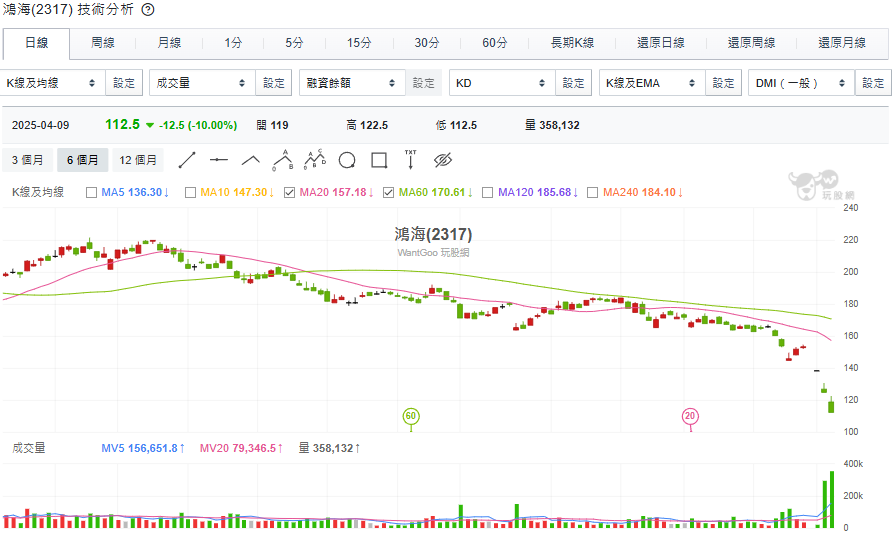Image resolution: width=894 pixels, height=534 pixels.
Task: Switch to the 週線 weekly tab
Action: pos(103,43)
